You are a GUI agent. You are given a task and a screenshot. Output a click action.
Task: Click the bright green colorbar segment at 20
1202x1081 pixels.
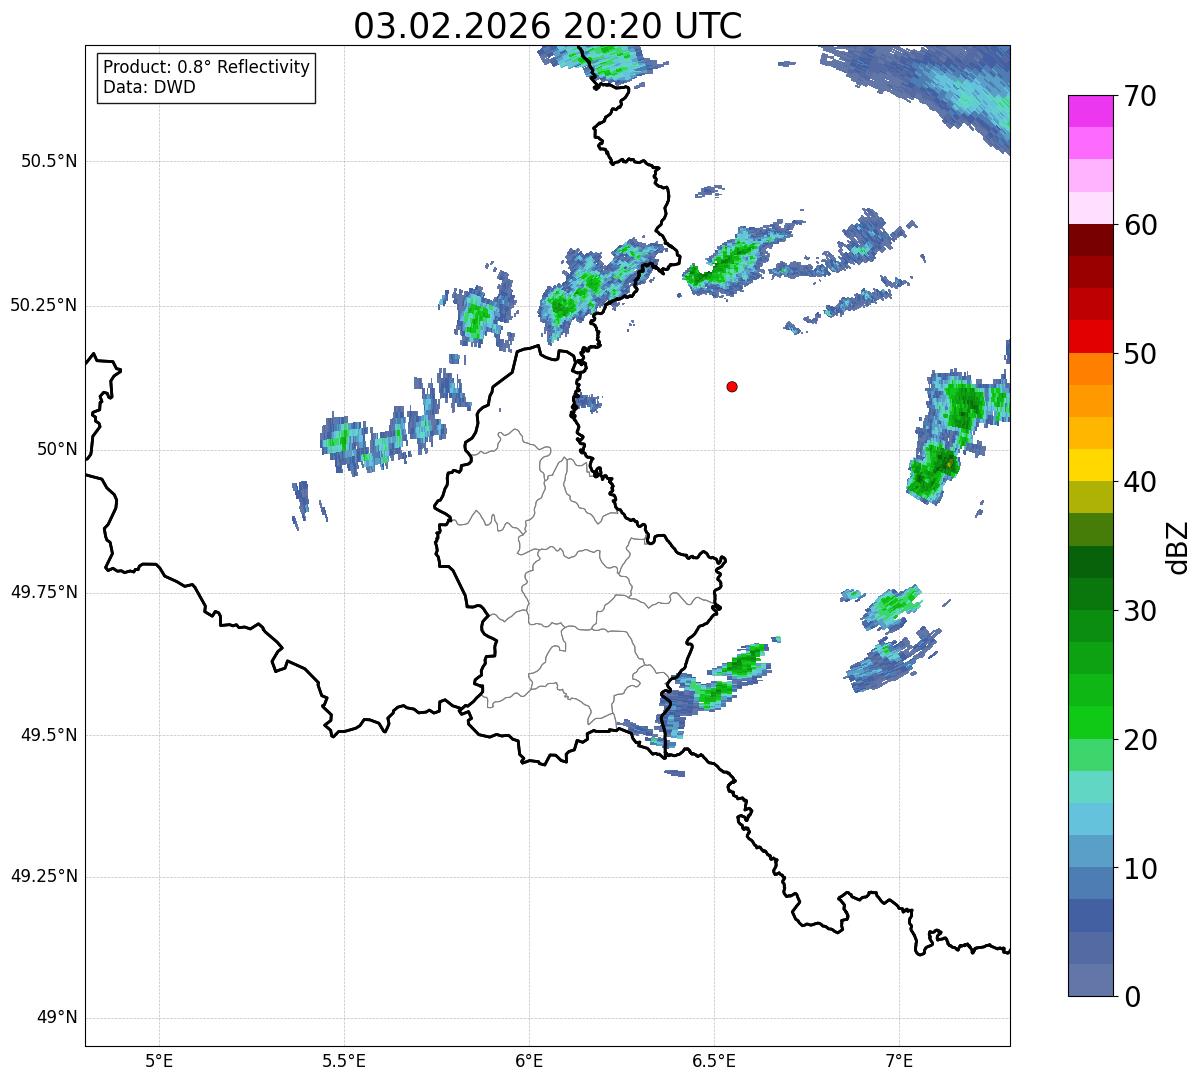(1091, 723)
